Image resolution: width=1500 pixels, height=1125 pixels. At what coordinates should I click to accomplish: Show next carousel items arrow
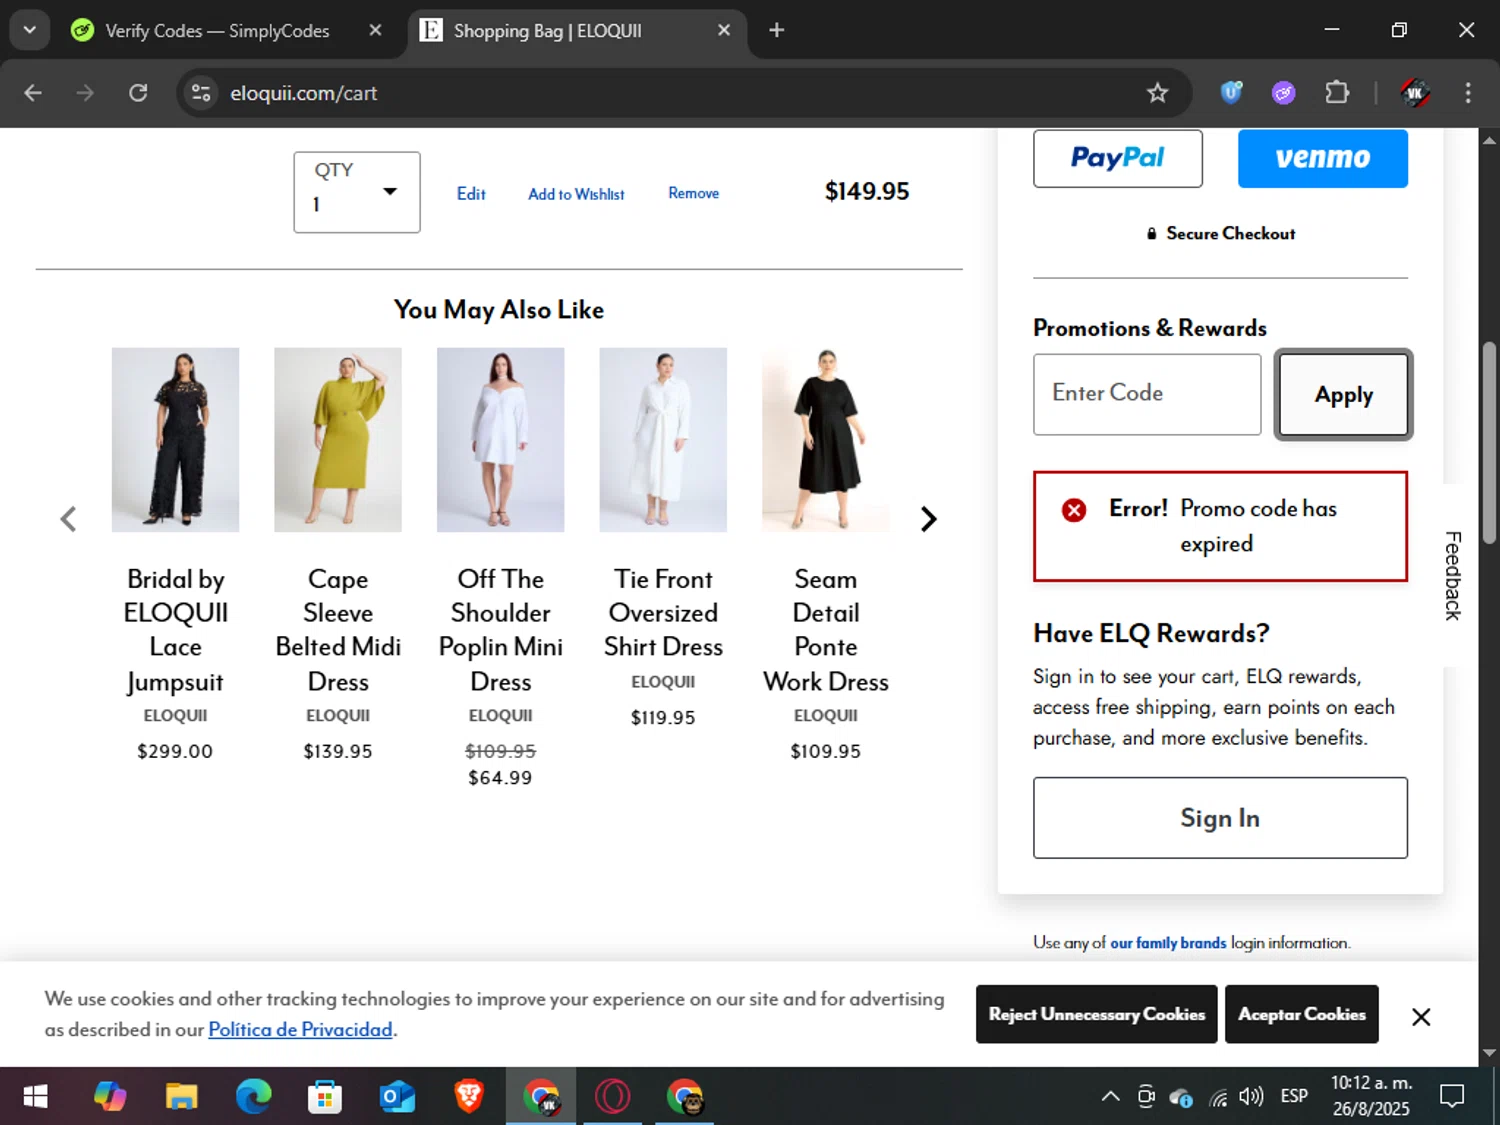928,519
